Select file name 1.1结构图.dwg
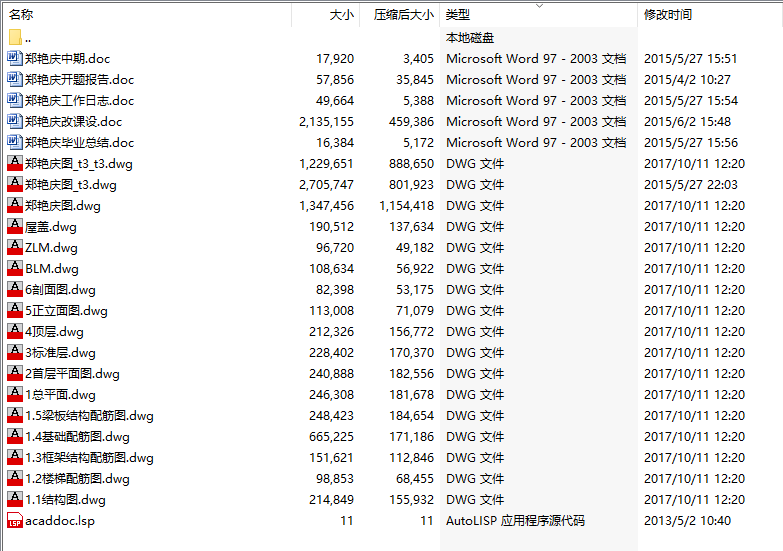This screenshot has height=551, width=783. [65, 500]
